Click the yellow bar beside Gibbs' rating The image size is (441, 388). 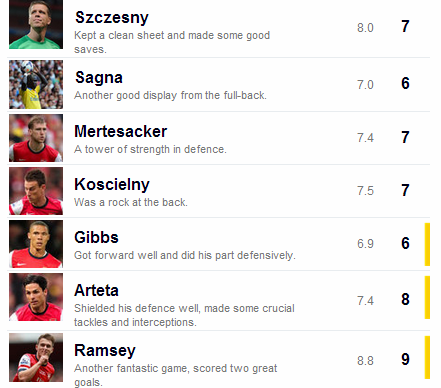427,244
